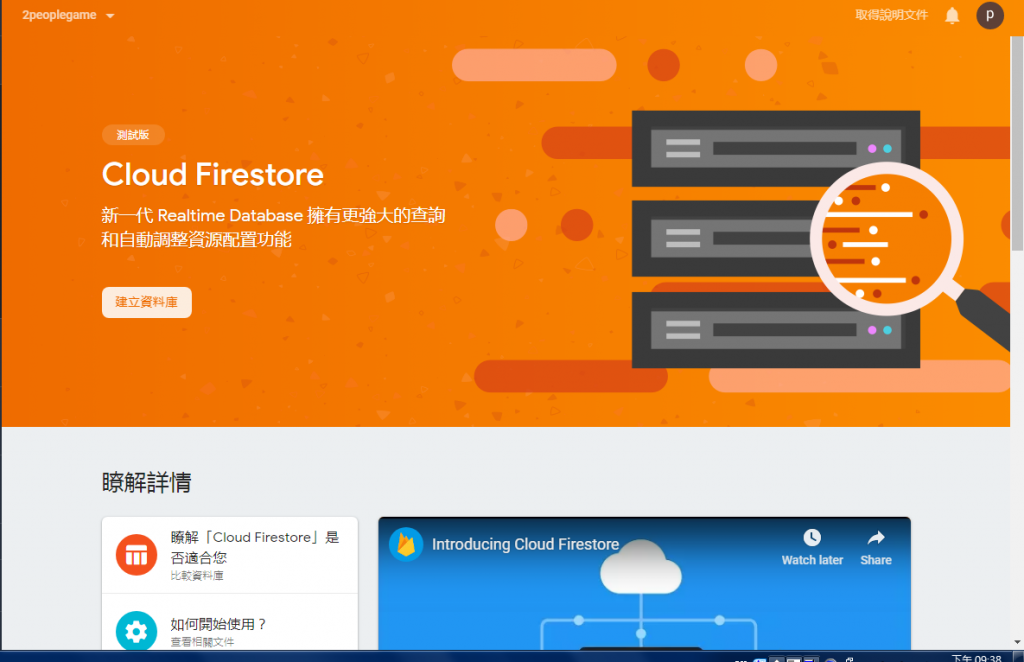This screenshot has width=1024, height=662.
Task: Click the 測試版 beta badge
Action: [x=133, y=135]
